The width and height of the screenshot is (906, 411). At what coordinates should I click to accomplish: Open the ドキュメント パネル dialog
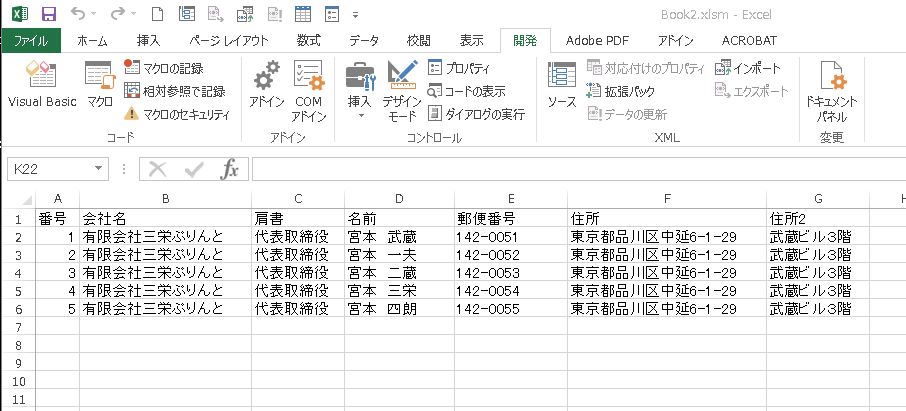tap(832, 91)
